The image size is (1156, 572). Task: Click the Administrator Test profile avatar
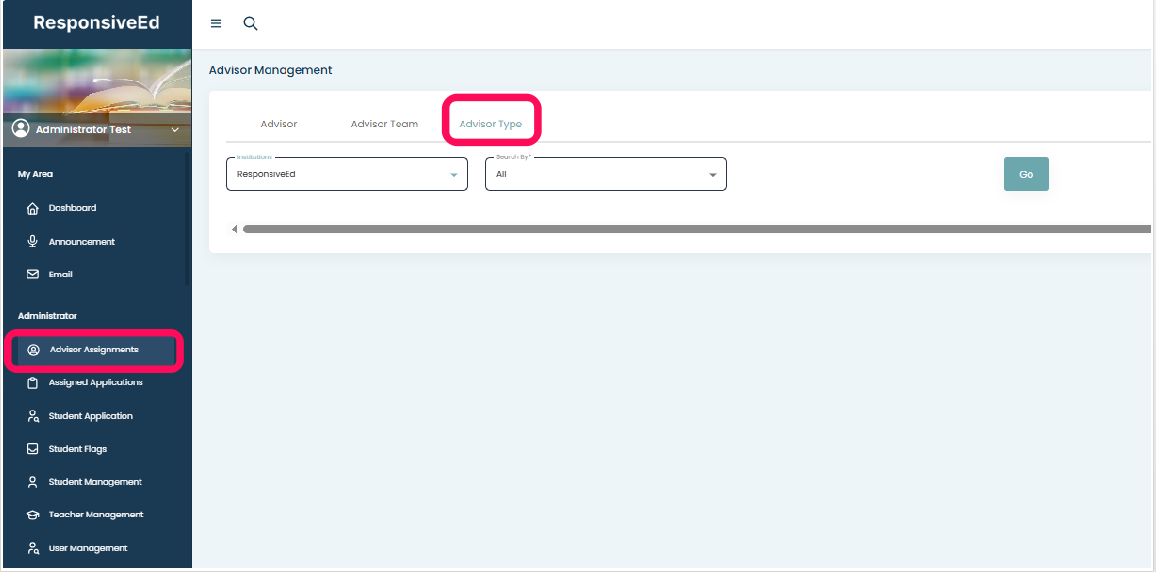20,129
